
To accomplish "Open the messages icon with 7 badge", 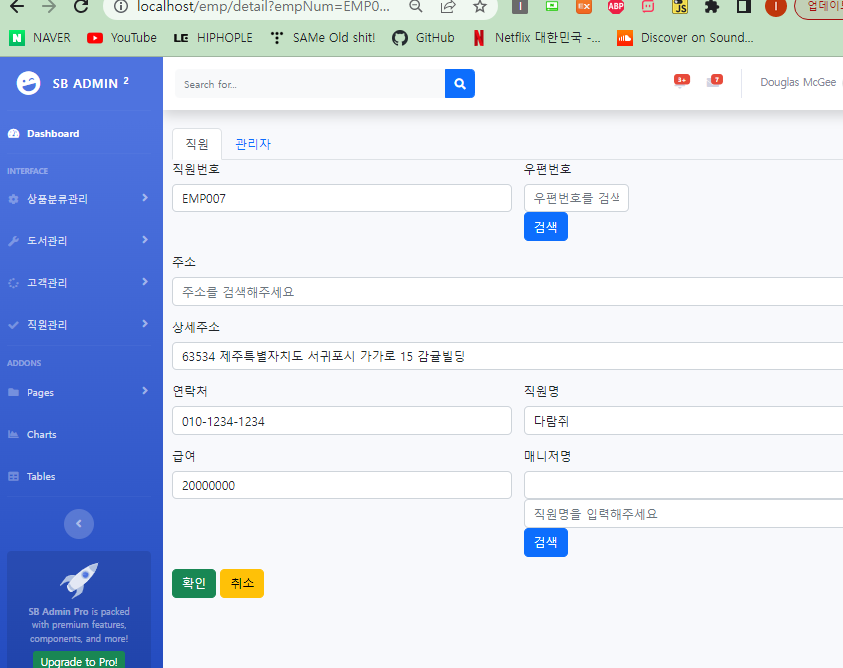I will coord(715,81).
